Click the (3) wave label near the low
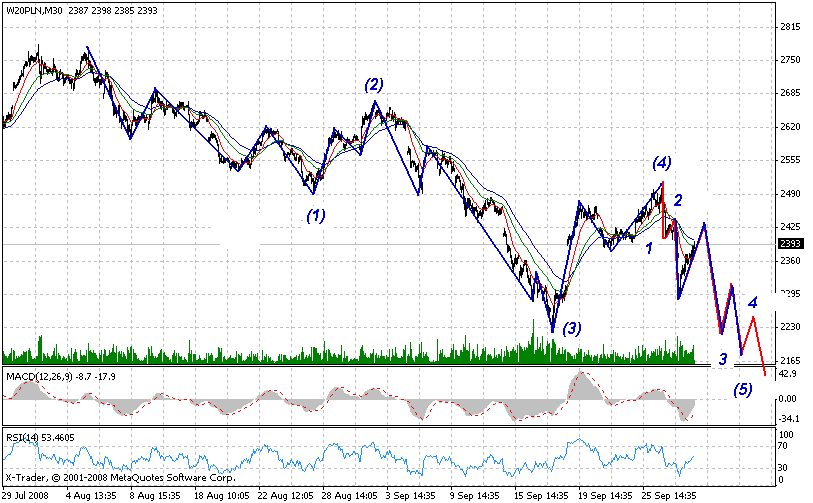Viewport: 813px width, 503px height. click(571, 327)
